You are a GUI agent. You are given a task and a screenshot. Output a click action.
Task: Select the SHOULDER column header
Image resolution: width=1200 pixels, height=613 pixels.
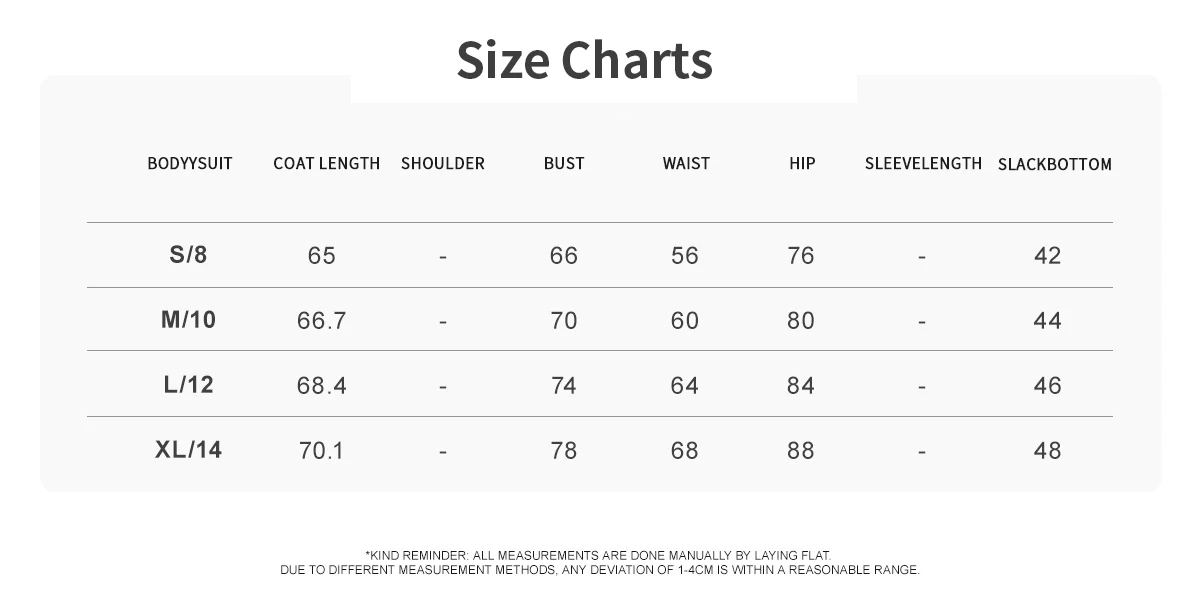(x=442, y=163)
